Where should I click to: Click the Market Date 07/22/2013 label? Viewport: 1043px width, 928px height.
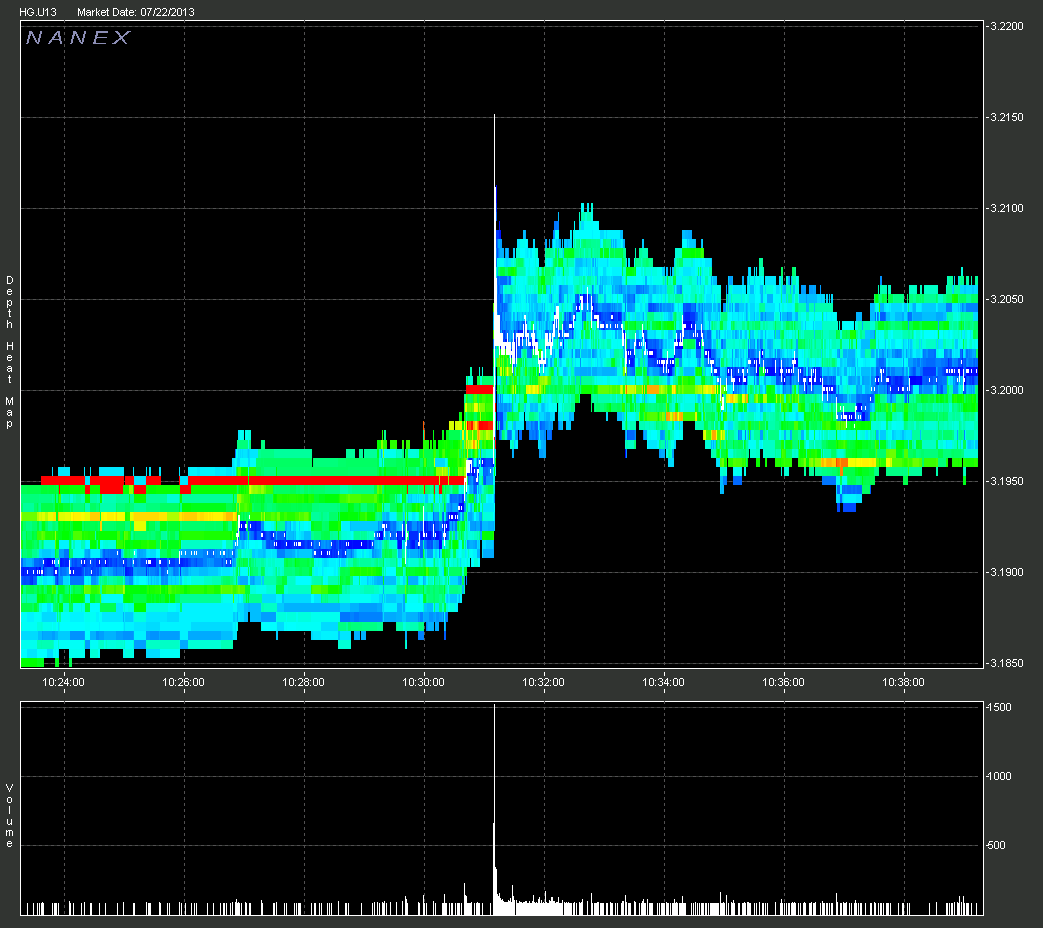tap(136, 12)
